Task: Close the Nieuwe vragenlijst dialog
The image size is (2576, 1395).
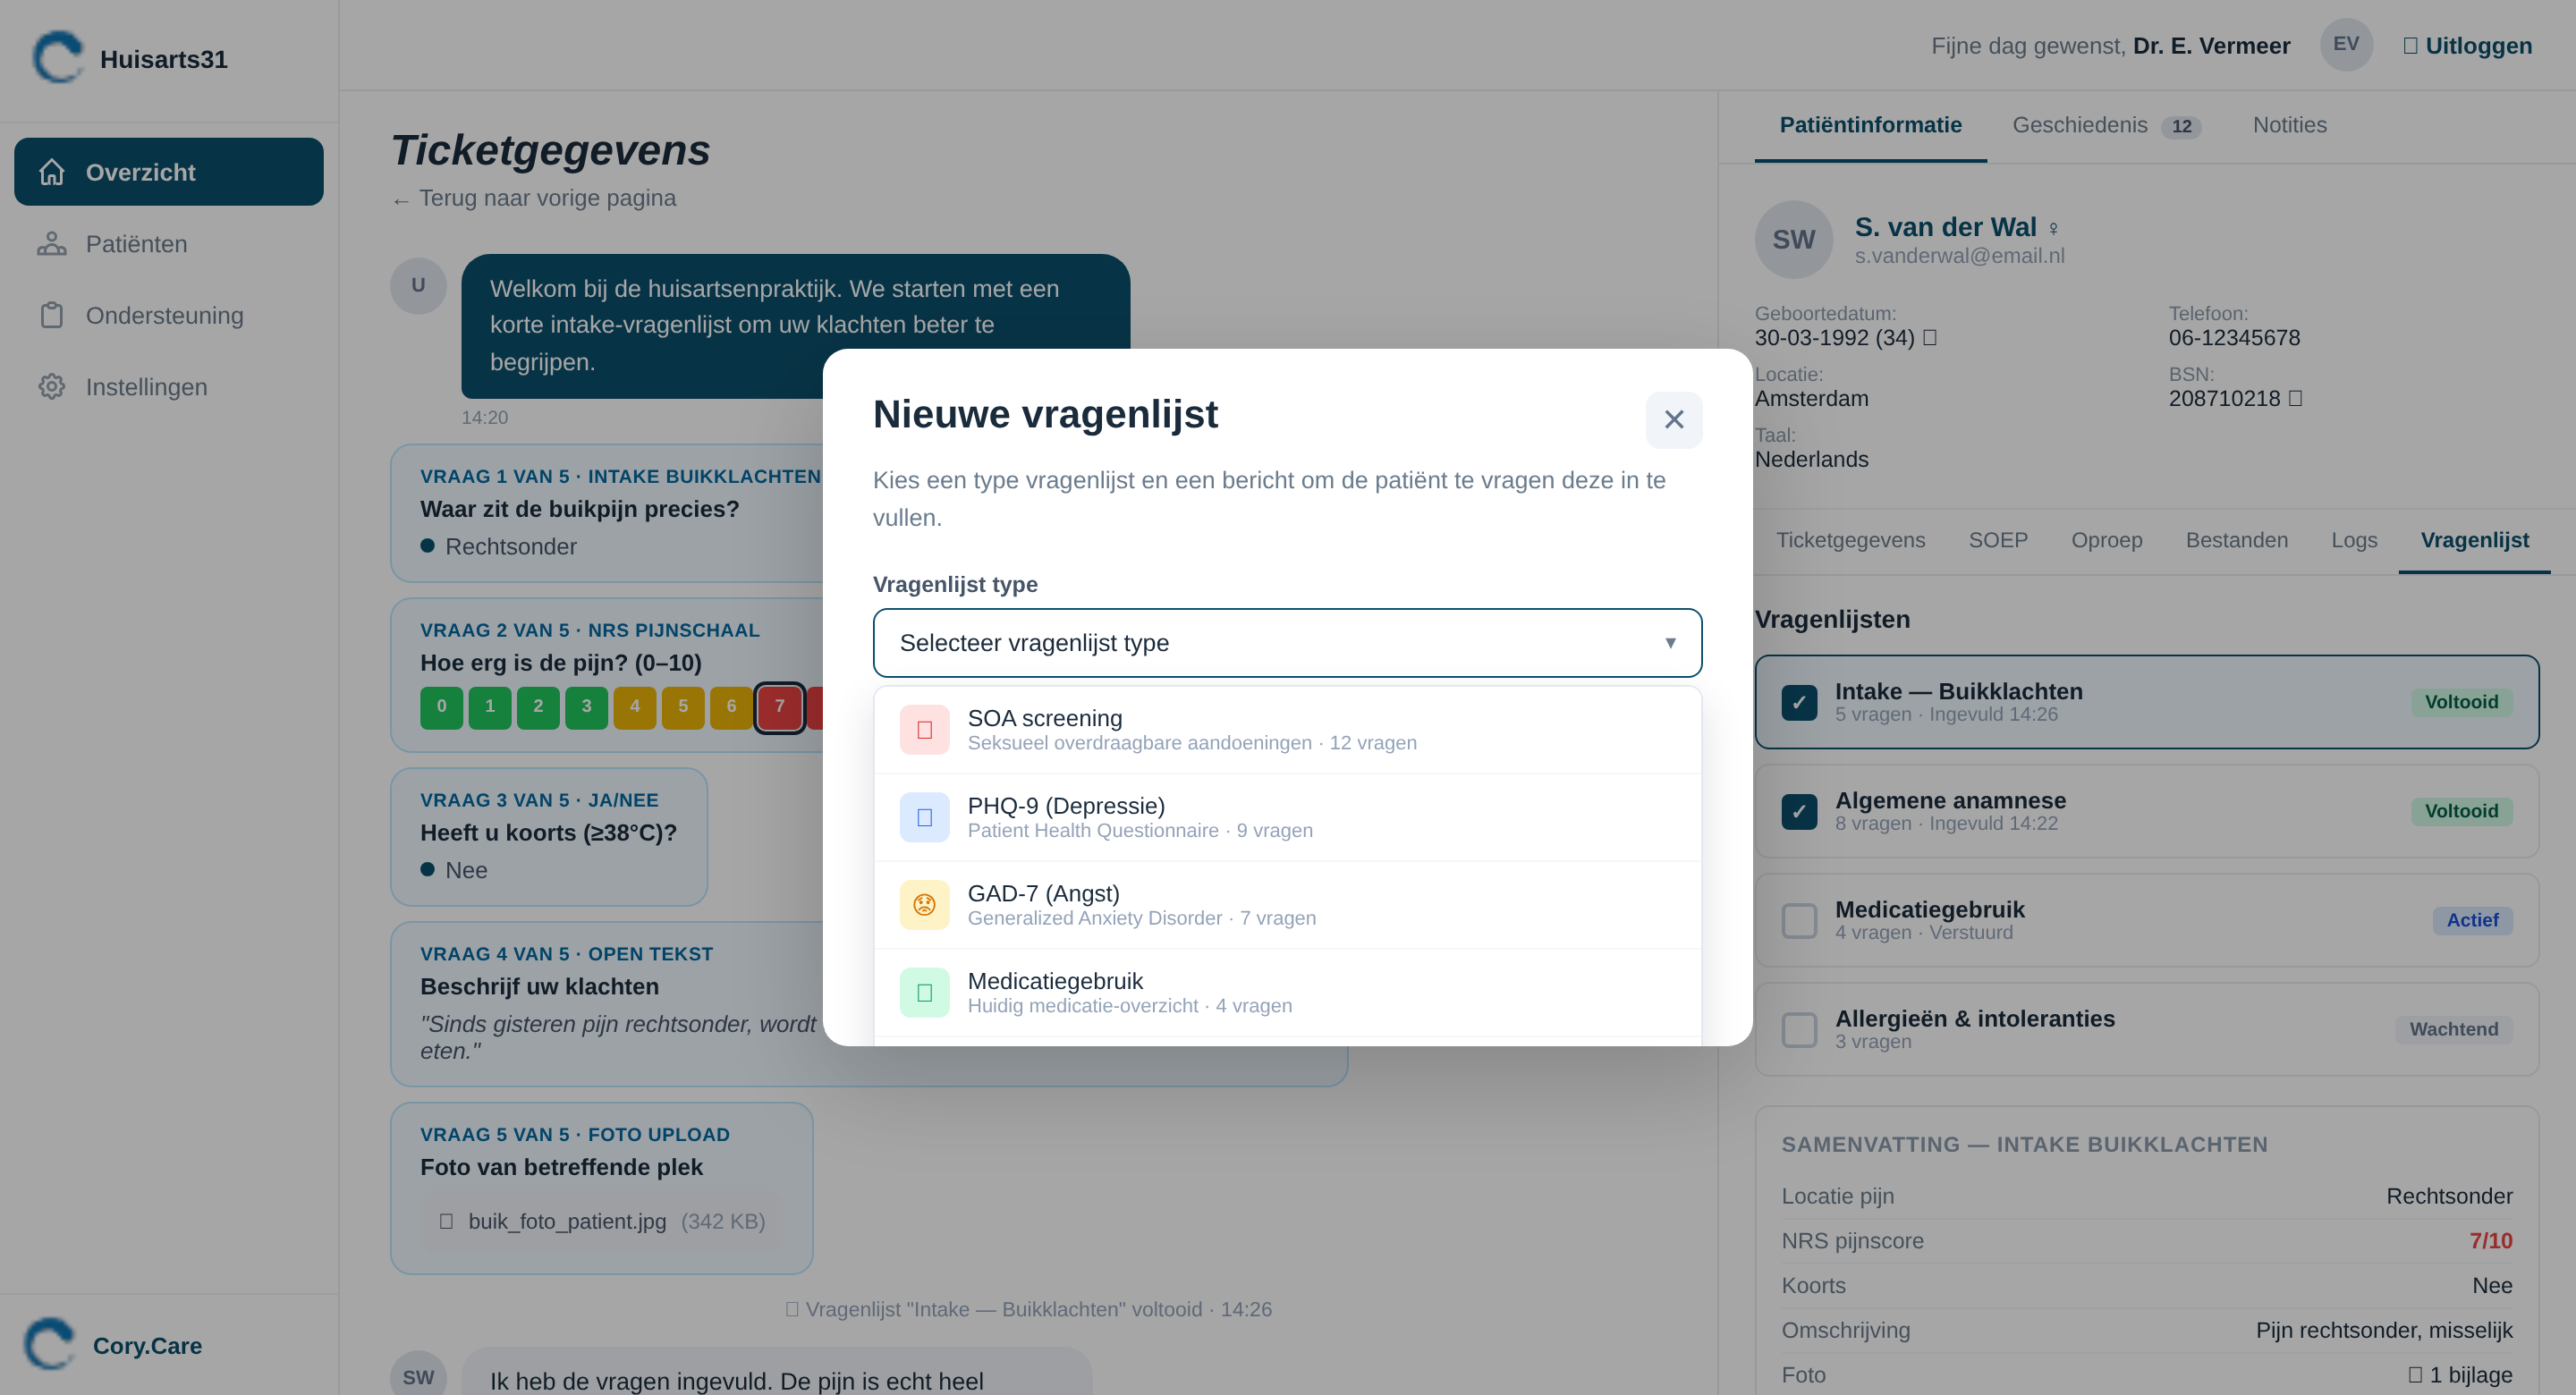Action: click(x=1673, y=420)
